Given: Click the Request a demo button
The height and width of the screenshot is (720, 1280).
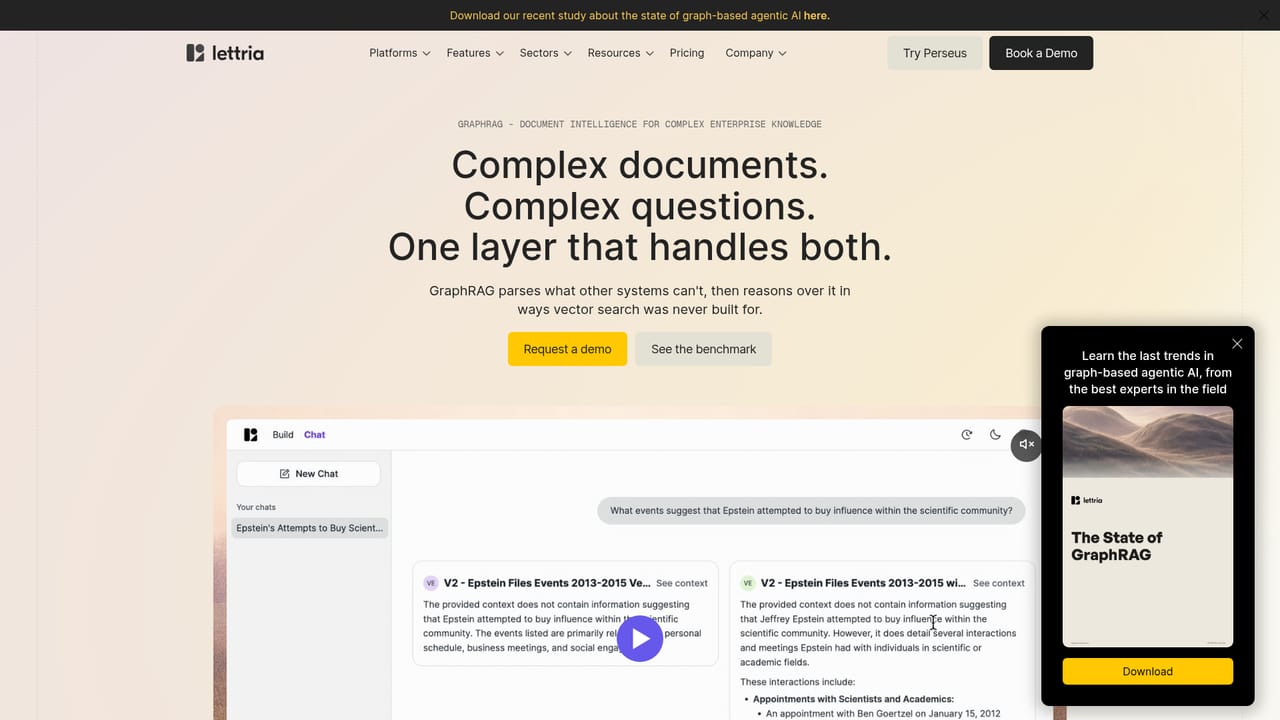Looking at the screenshot, I should point(567,349).
